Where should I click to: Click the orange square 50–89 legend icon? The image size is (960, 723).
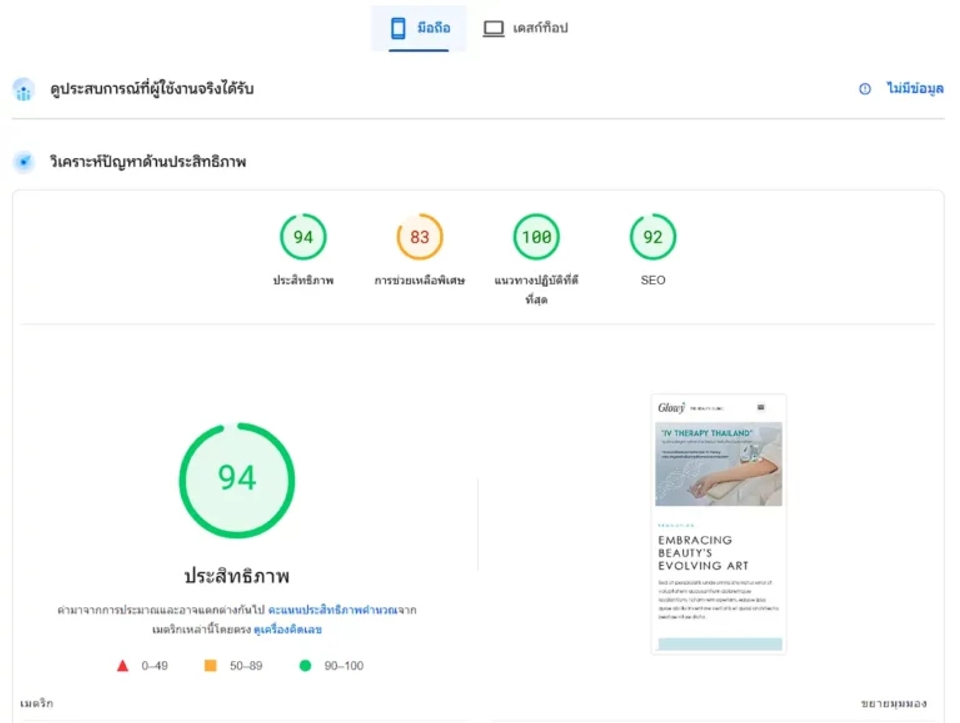pos(210,665)
